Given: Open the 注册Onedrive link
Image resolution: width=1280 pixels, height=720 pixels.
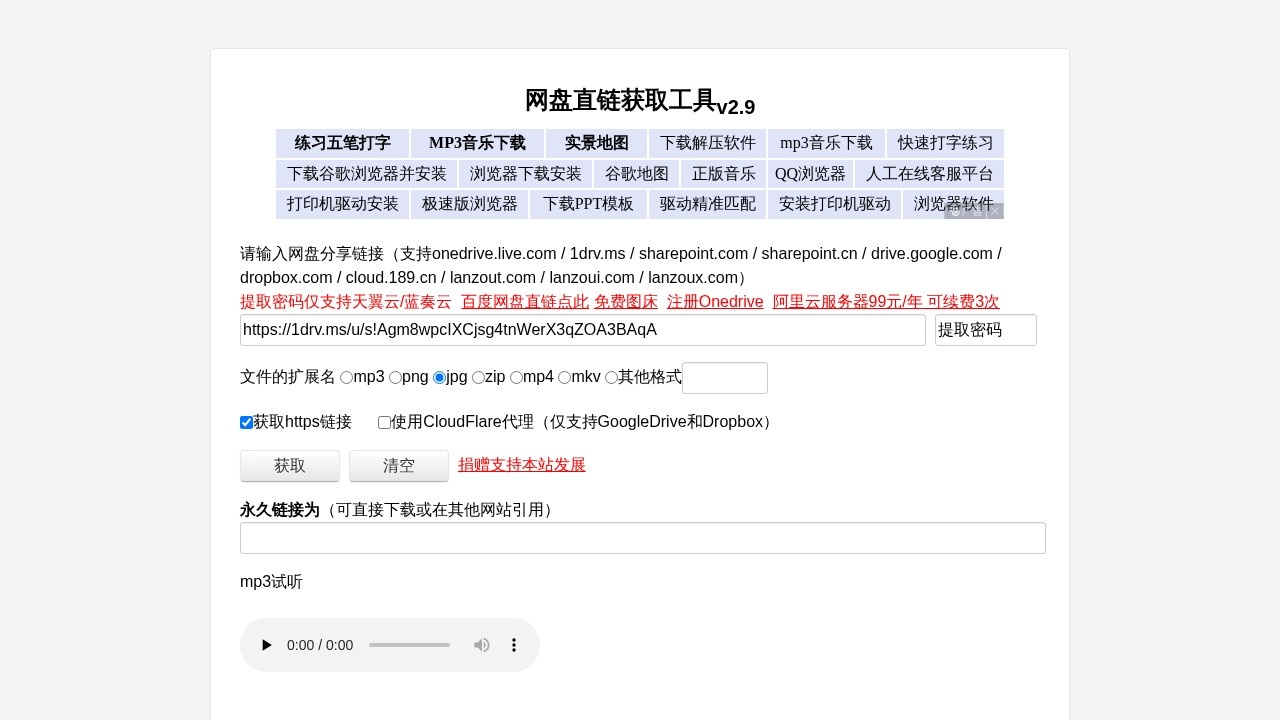Looking at the screenshot, I should [x=715, y=301].
